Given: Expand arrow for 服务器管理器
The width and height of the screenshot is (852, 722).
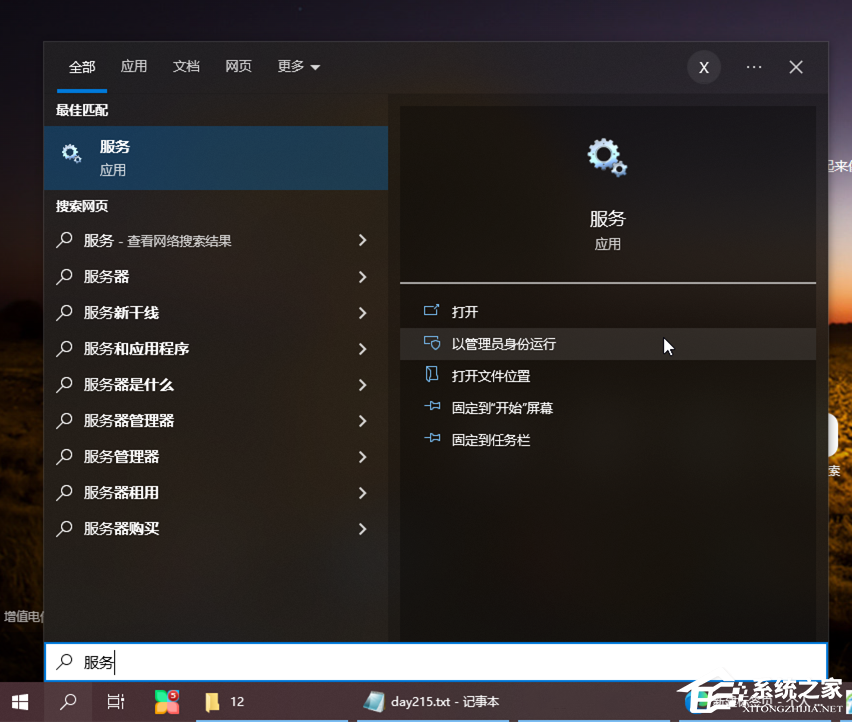Looking at the screenshot, I should pos(362,421).
